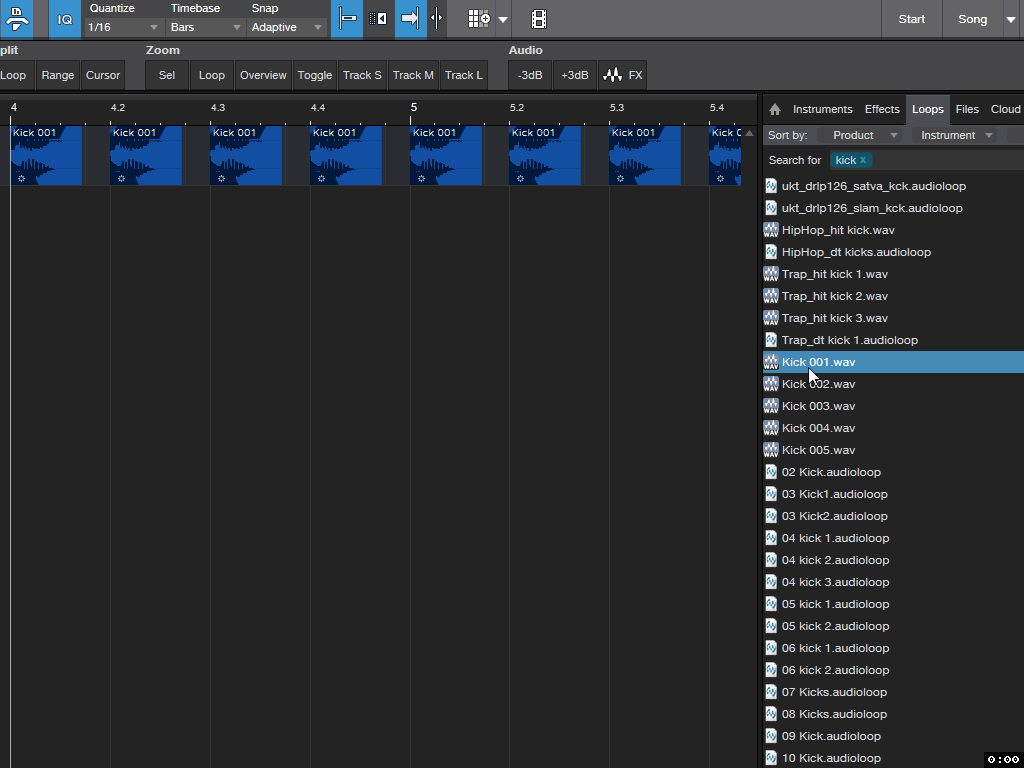Select Kick 001.wav in the list
This screenshot has height=768, width=1024.
point(893,362)
